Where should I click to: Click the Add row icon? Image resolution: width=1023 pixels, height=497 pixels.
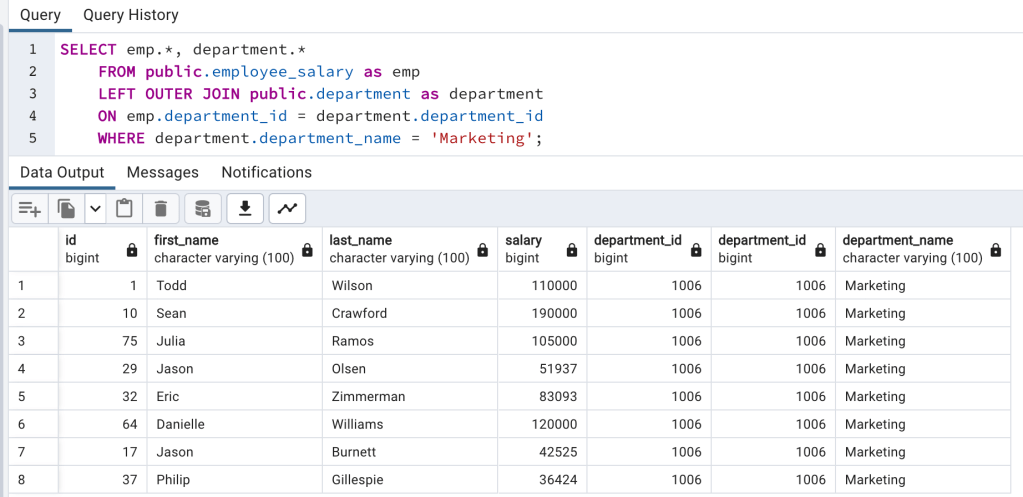(x=30, y=209)
